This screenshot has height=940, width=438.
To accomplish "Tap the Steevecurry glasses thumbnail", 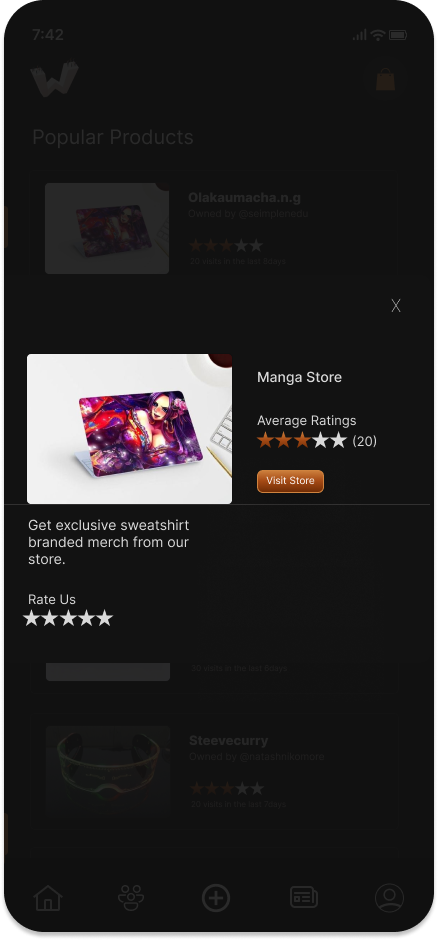I will point(108,771).
